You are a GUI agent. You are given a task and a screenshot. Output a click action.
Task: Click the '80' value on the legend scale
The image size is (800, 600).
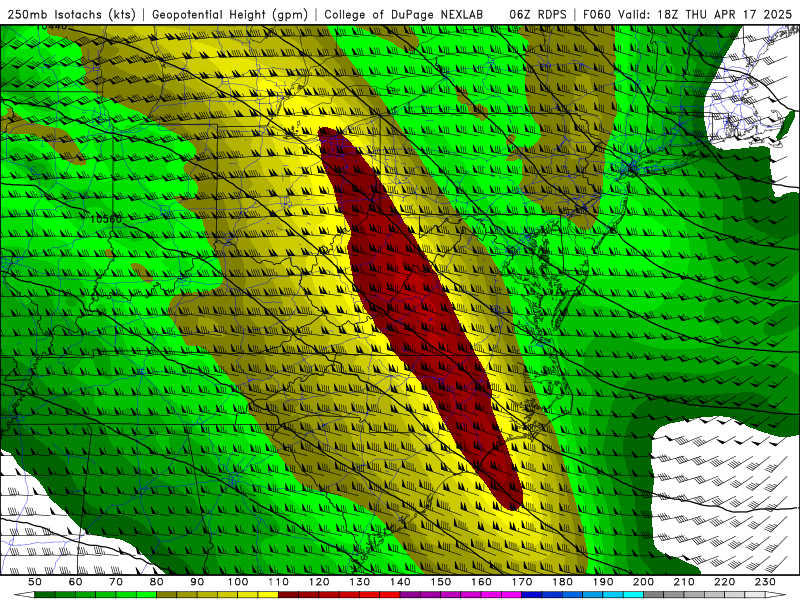[x=157, y=582]
